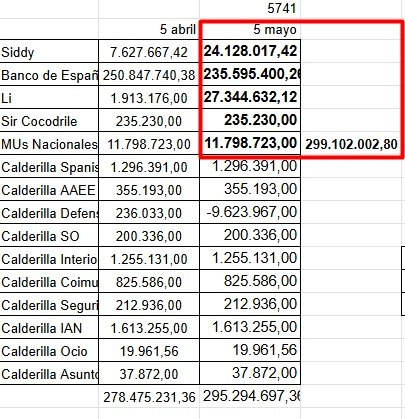This screenshot has width=405, height=419.
Task: Click the 5 abril header cell
Action: click(149, 29)
